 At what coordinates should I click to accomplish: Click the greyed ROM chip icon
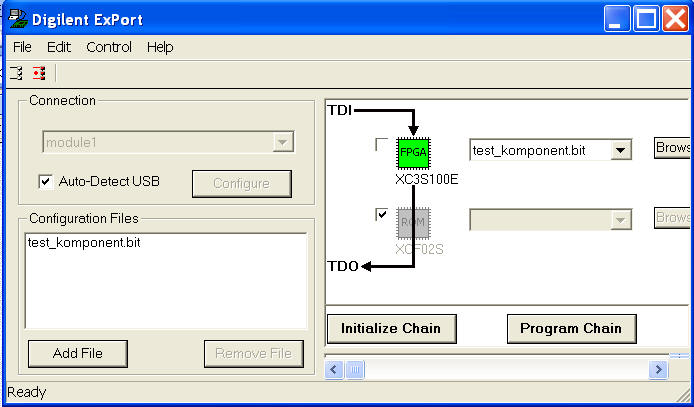coord(413,223)
